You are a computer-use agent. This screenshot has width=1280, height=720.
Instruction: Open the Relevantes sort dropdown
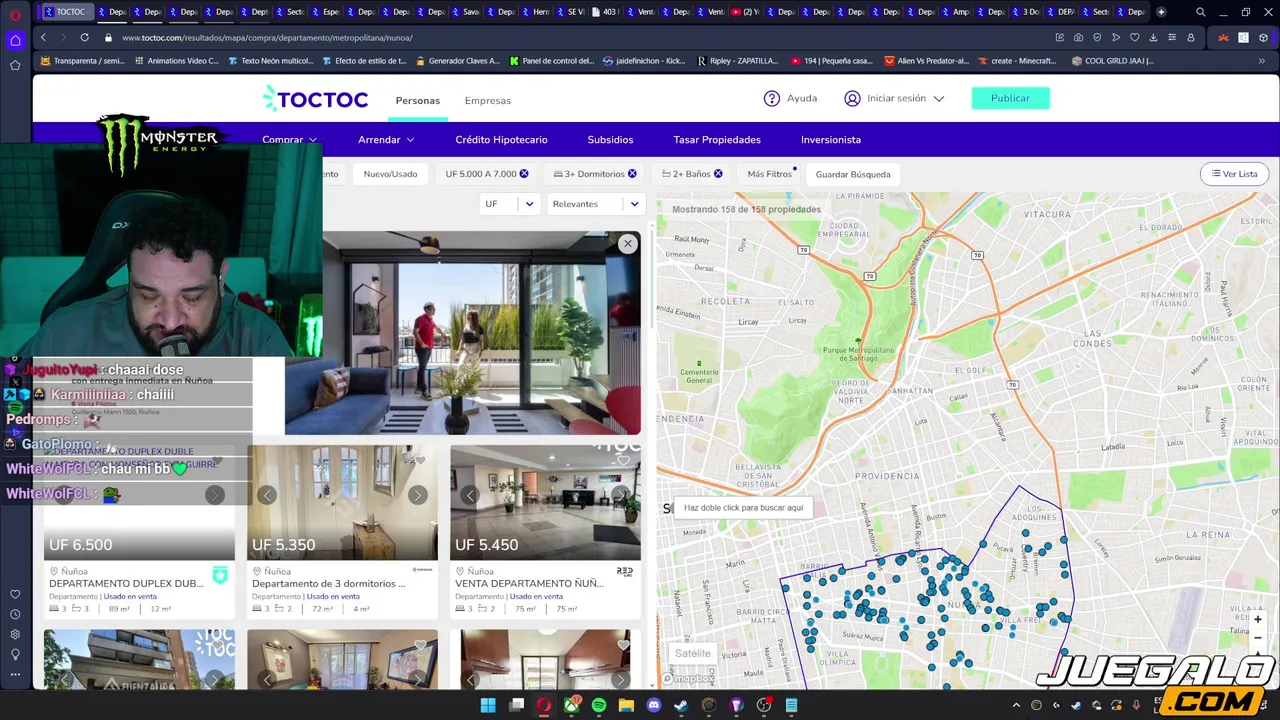596,204
